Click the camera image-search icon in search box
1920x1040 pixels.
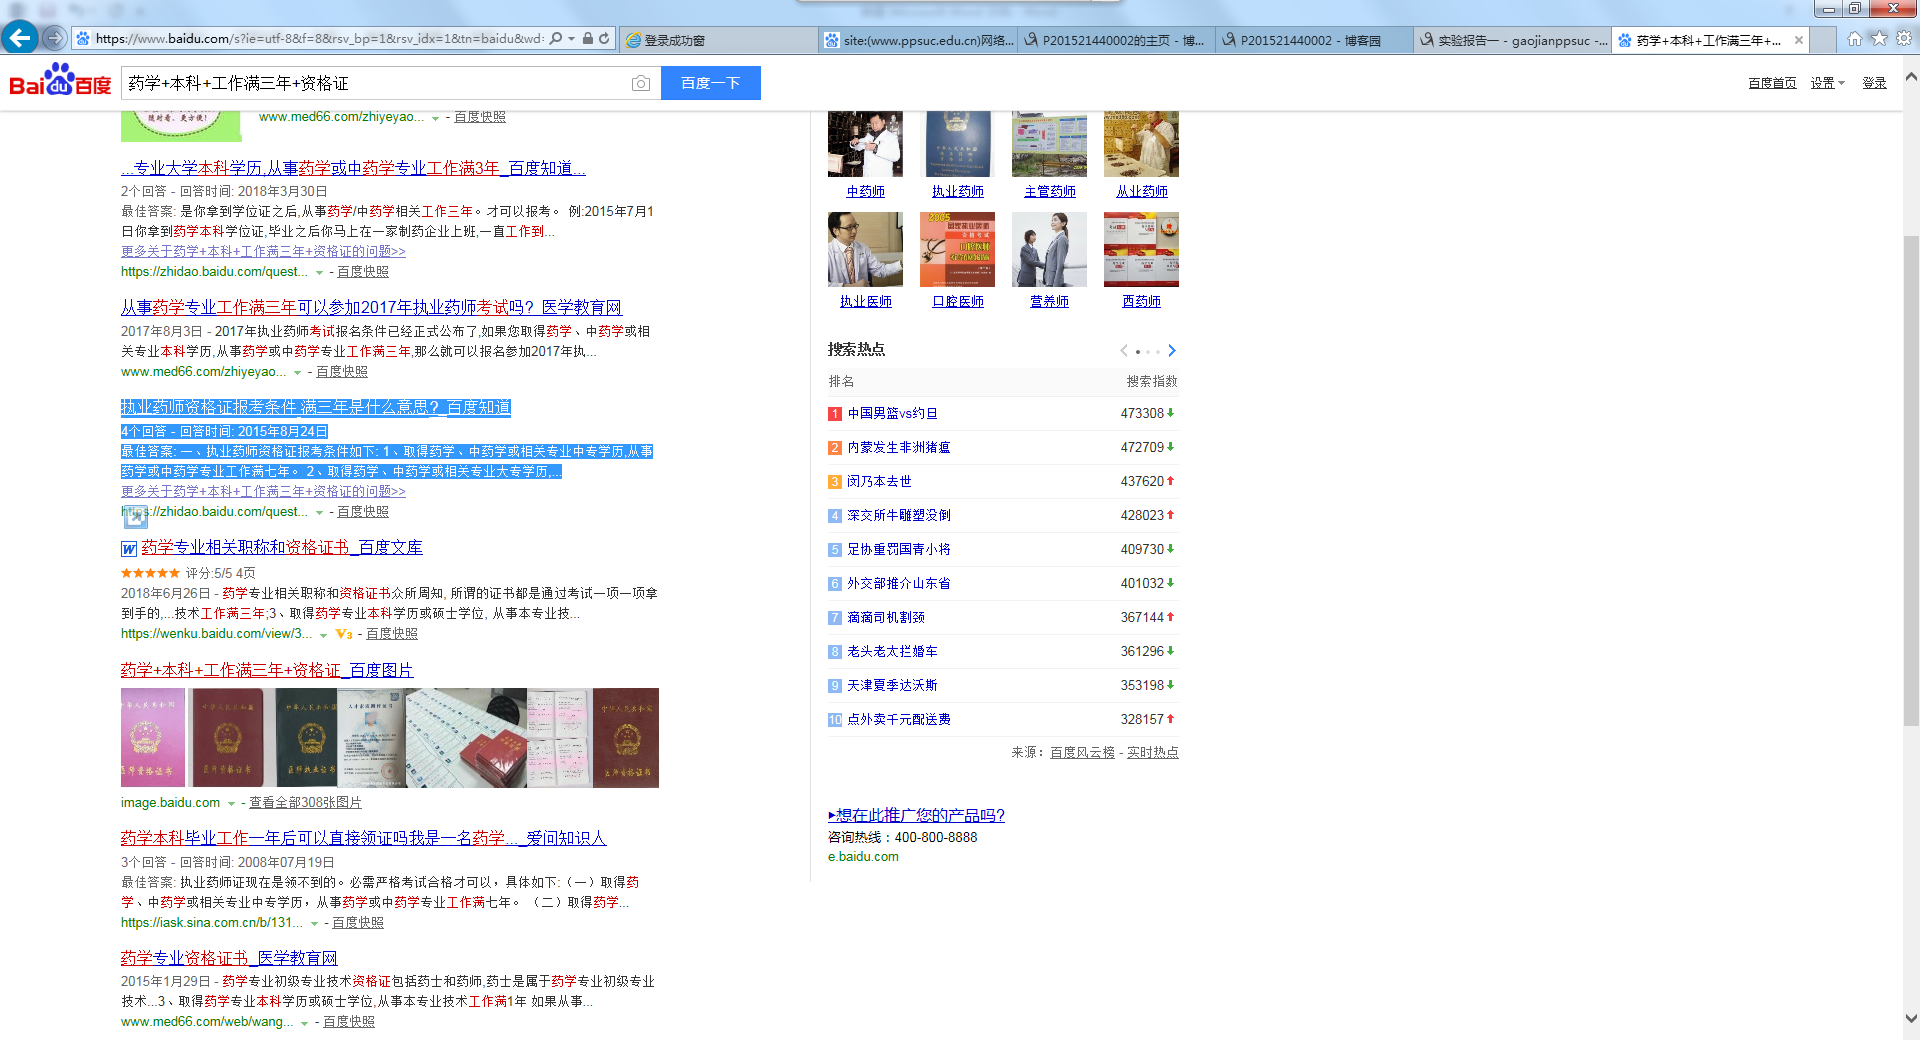click(641, 83)
